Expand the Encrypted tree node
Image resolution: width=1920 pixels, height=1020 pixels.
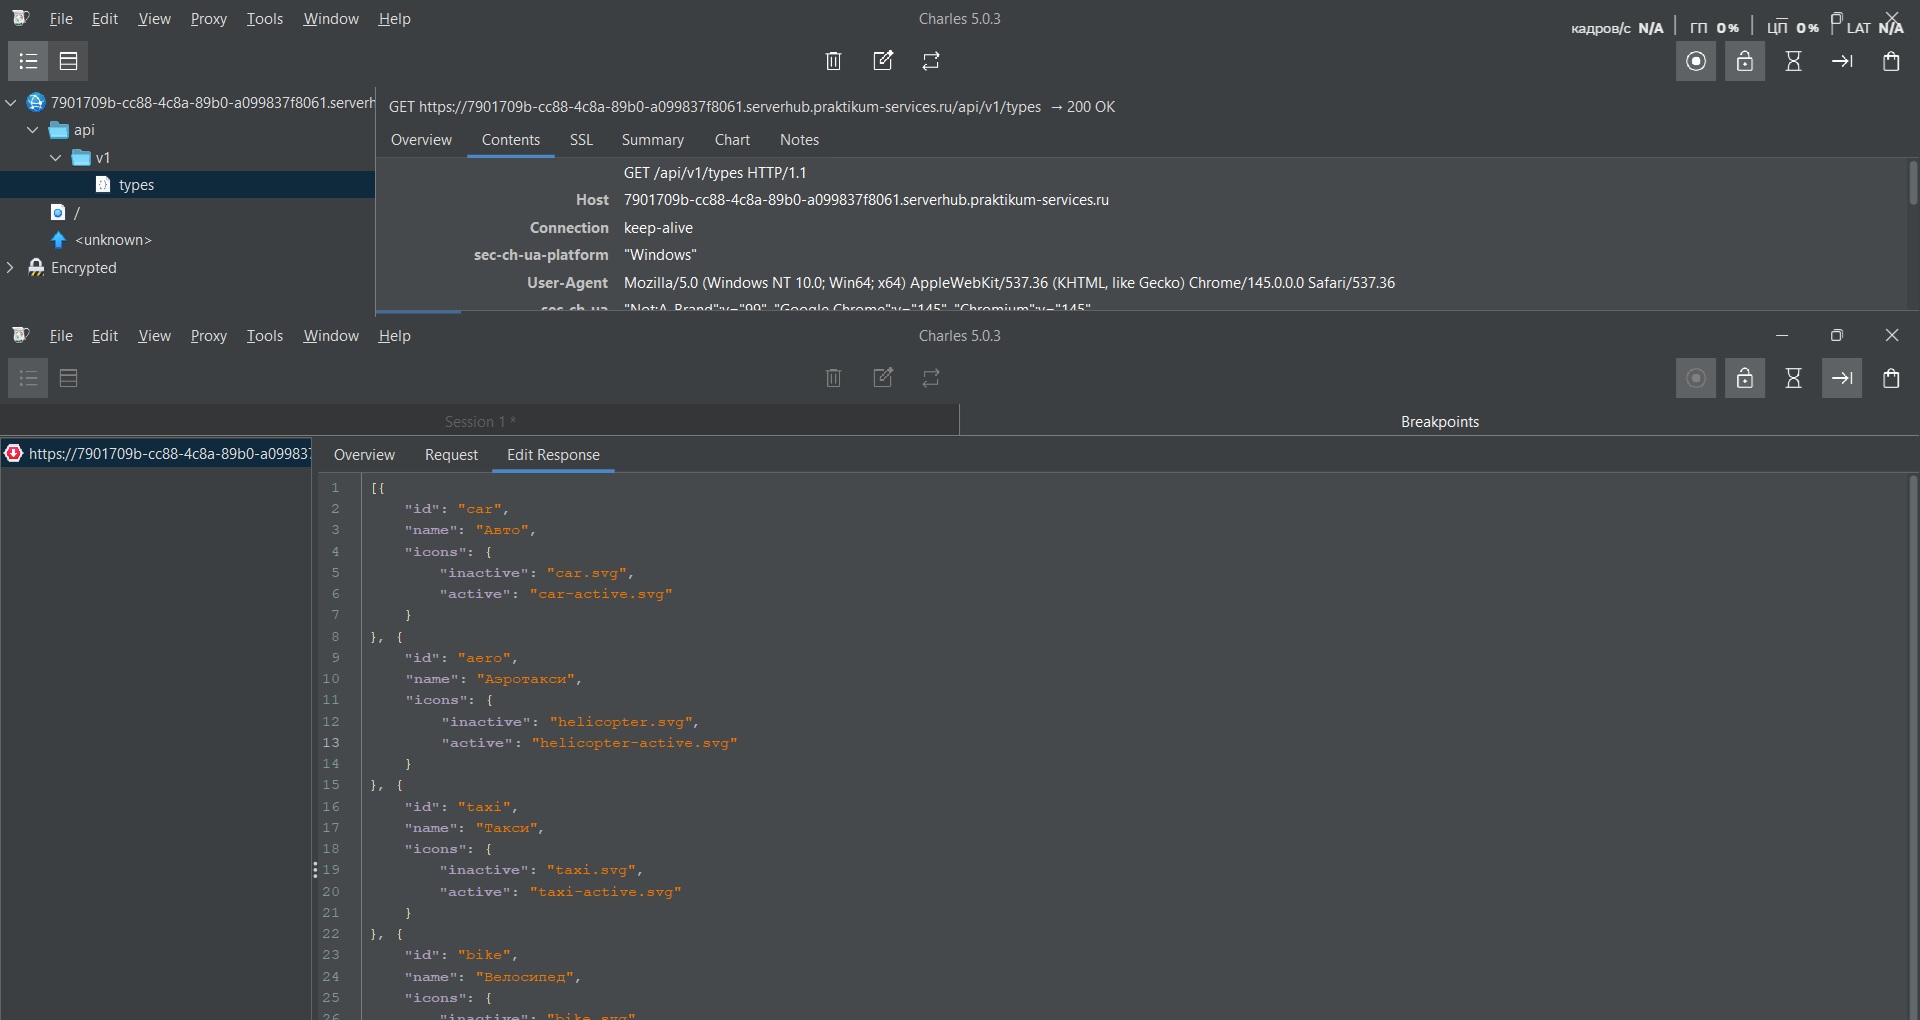(x=11, y=268)
